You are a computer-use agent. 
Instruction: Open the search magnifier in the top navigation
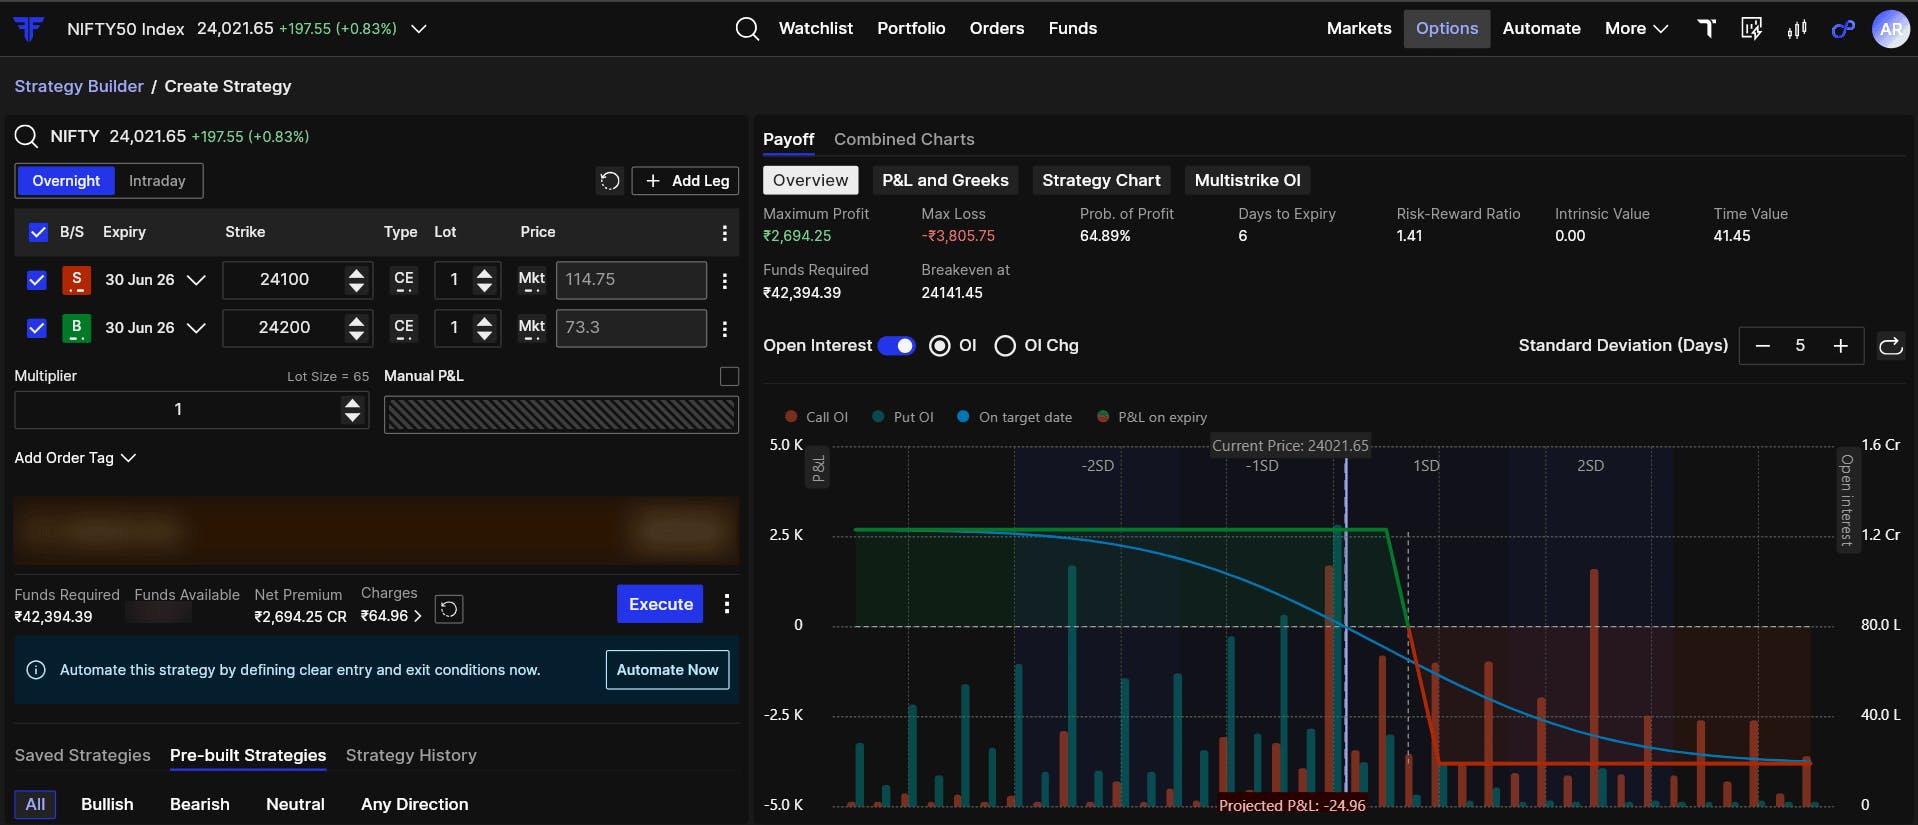747,29
